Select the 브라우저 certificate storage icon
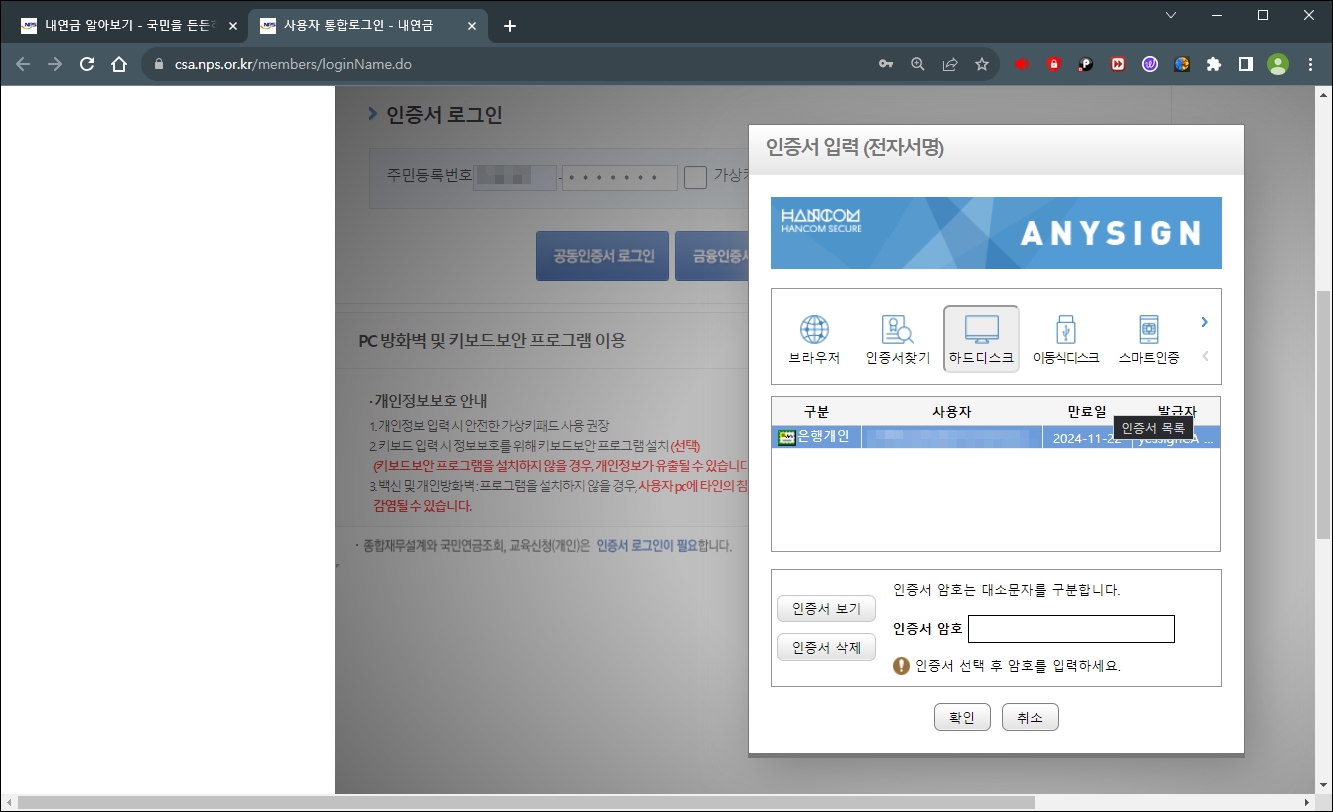The height and width of the screenshot is (812, 1333). [x=814, y=339]
